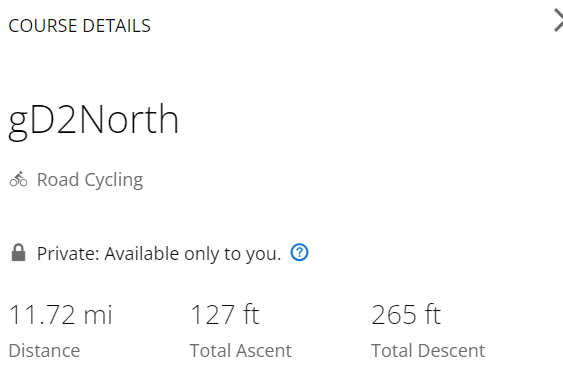The height and width of the screenshot is (390, 563).
Task: Click the 127 ft ascent value
Action: [x=224, y=315]
